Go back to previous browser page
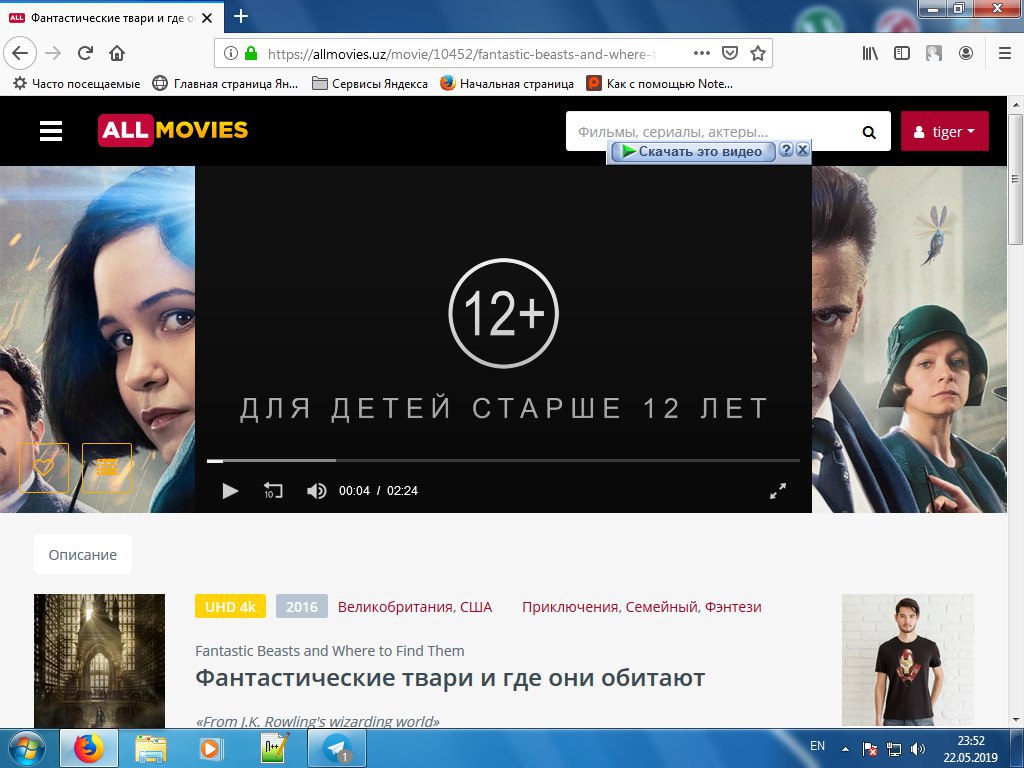The image size is (1024, 768). click(x=20, y=53)
